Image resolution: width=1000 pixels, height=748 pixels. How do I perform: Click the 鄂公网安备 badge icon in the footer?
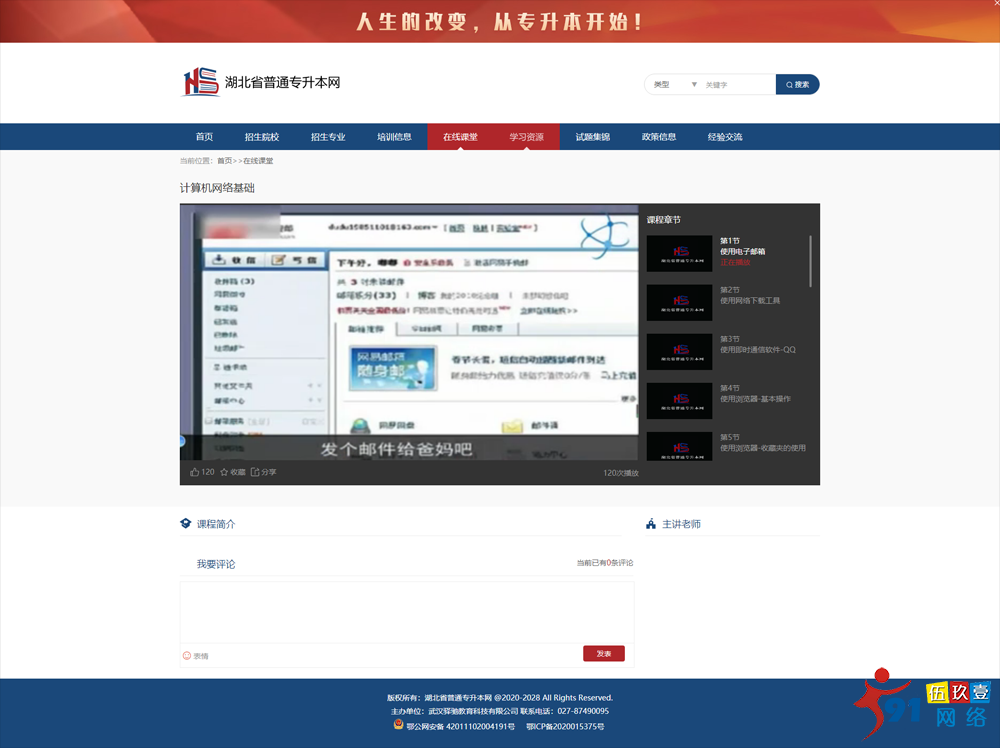click(398, 724)
